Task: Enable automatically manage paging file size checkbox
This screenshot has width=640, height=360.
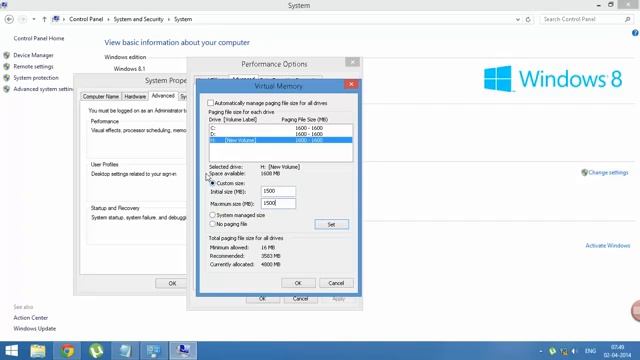Action: coord(211,103)
